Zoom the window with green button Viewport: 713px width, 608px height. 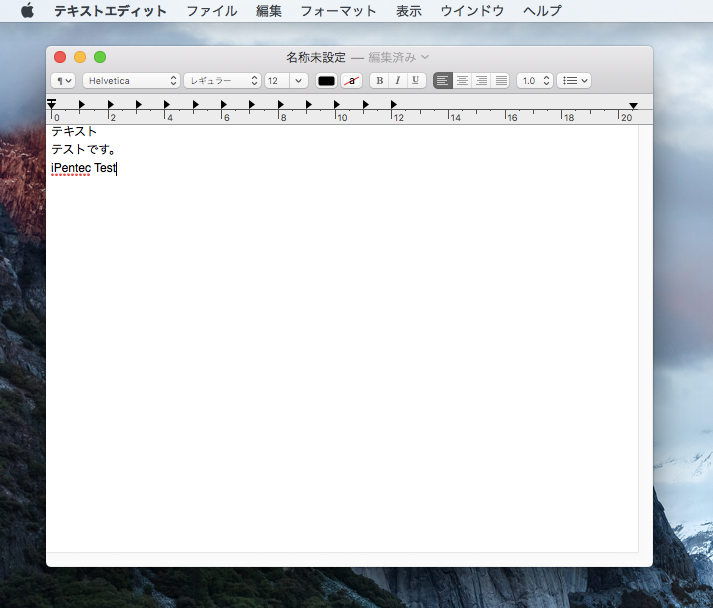[x=100, y=57]
